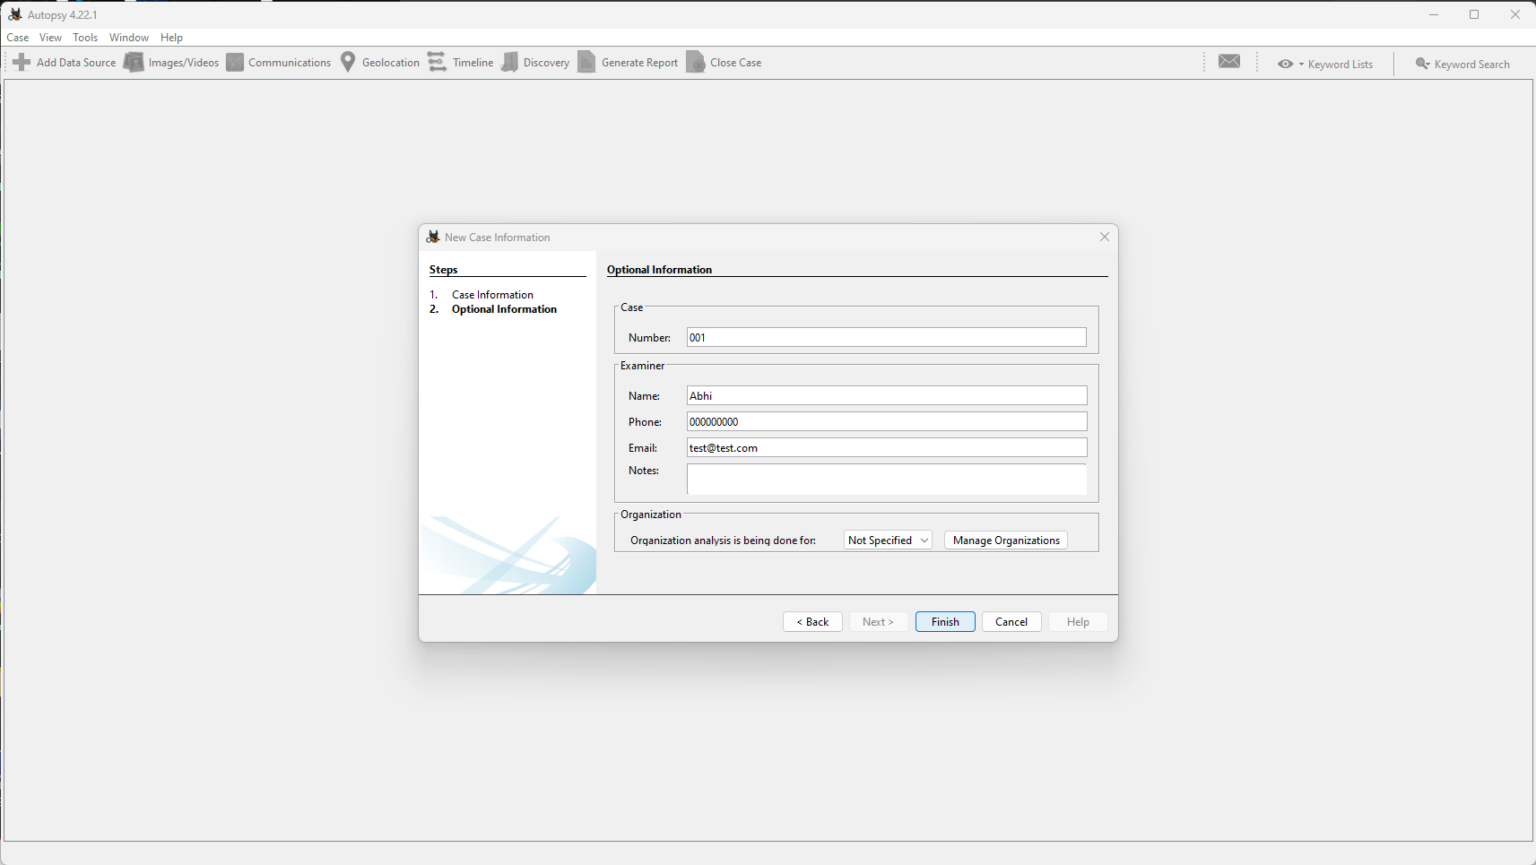Click the envelope messages icon in the toolbar
The image size is (1536, 865).
pyautogui.click(x=1229, y=62)
